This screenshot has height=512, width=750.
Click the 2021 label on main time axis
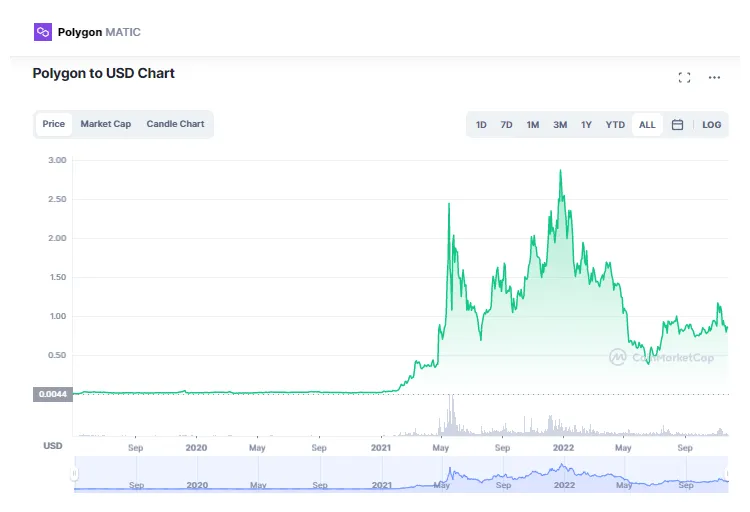[x=381, y=448]
